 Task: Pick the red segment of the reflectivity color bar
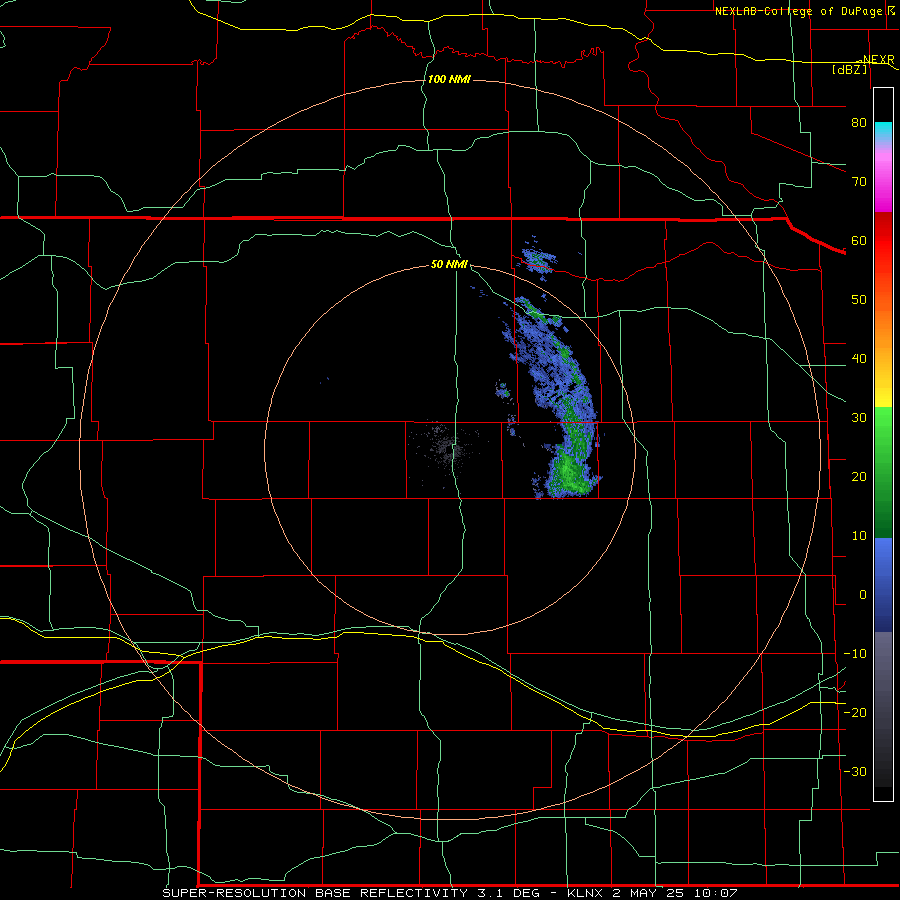[x=883, y=241]
